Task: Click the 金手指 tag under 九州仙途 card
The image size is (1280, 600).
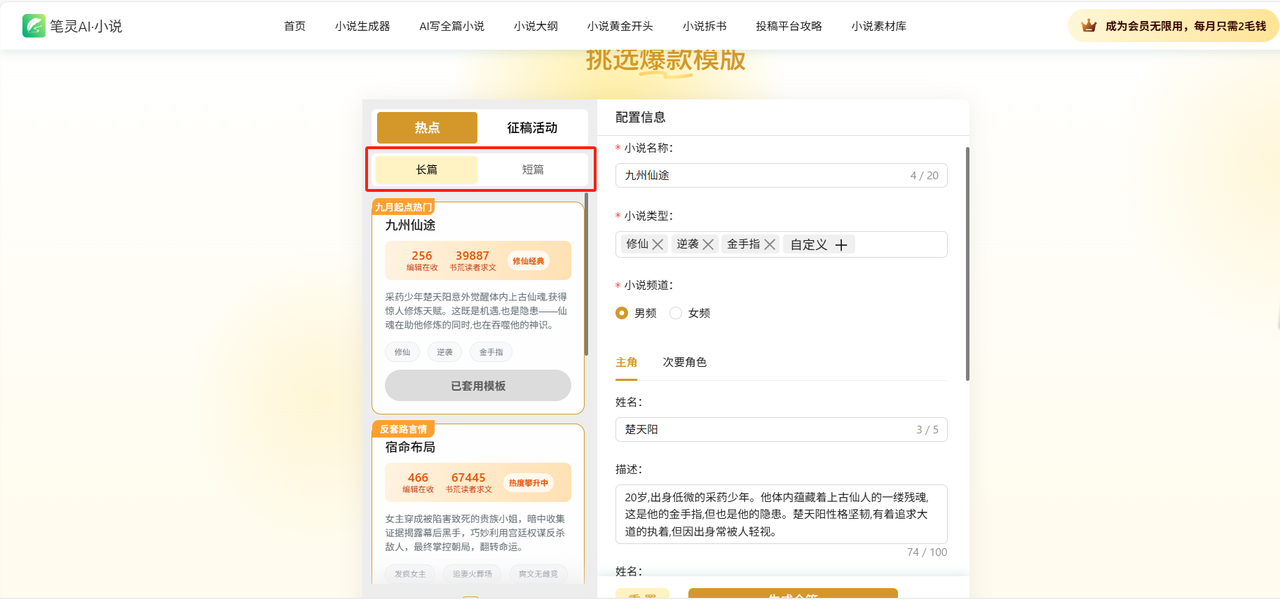Action: pyautogui.click(x=491, y=352)
